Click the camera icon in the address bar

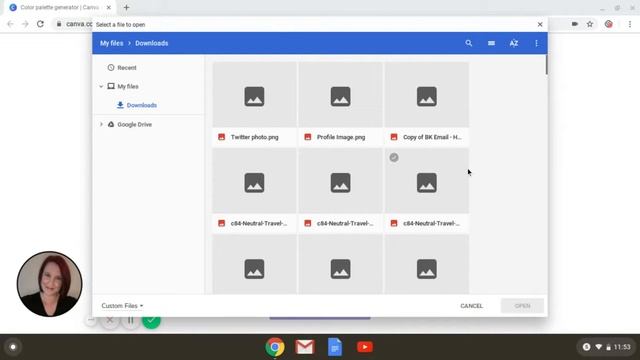575,24
